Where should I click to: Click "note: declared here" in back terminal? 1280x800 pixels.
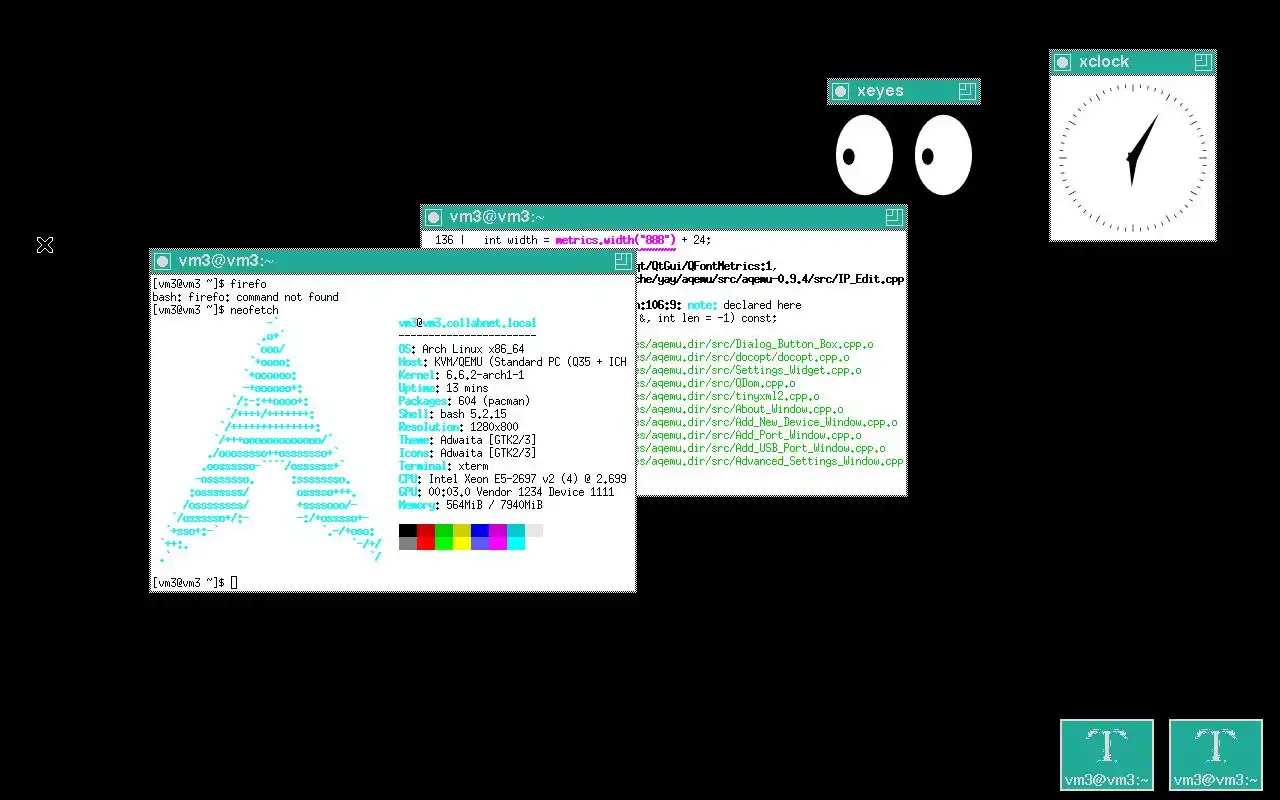[744, 305]
